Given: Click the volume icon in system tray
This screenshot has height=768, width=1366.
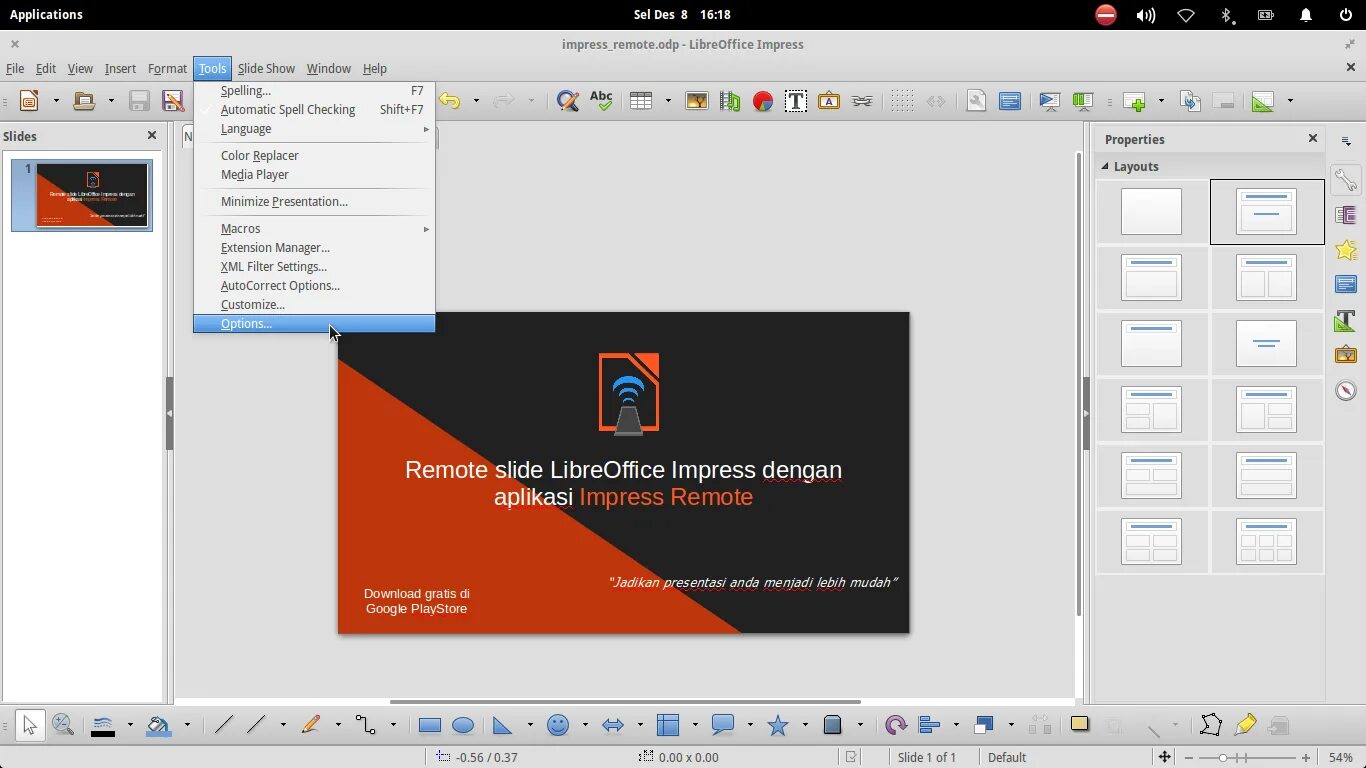Looking at the screenshot, I should [x=1145, y=14].
